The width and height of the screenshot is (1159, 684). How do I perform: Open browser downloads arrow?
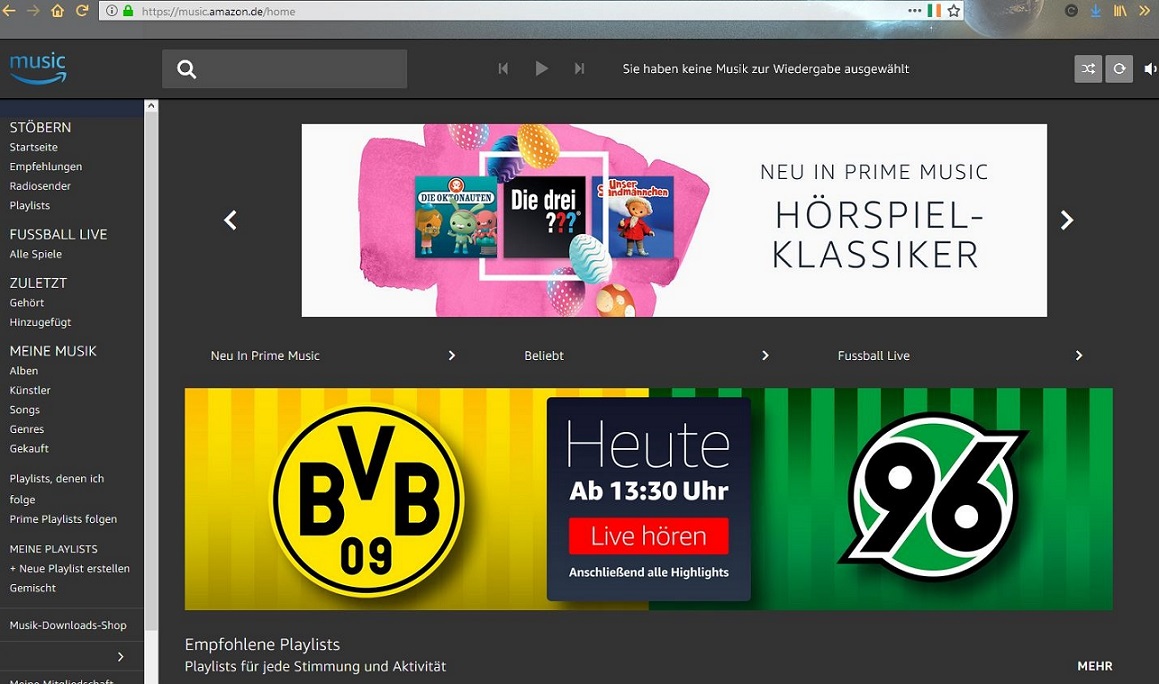click(x=1095, y=11)
